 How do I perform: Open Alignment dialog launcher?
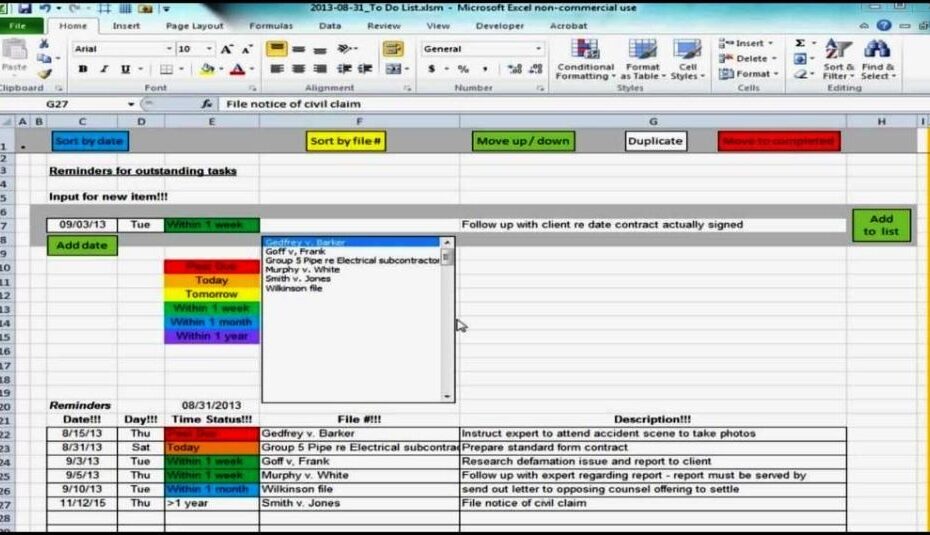[407, 88]
